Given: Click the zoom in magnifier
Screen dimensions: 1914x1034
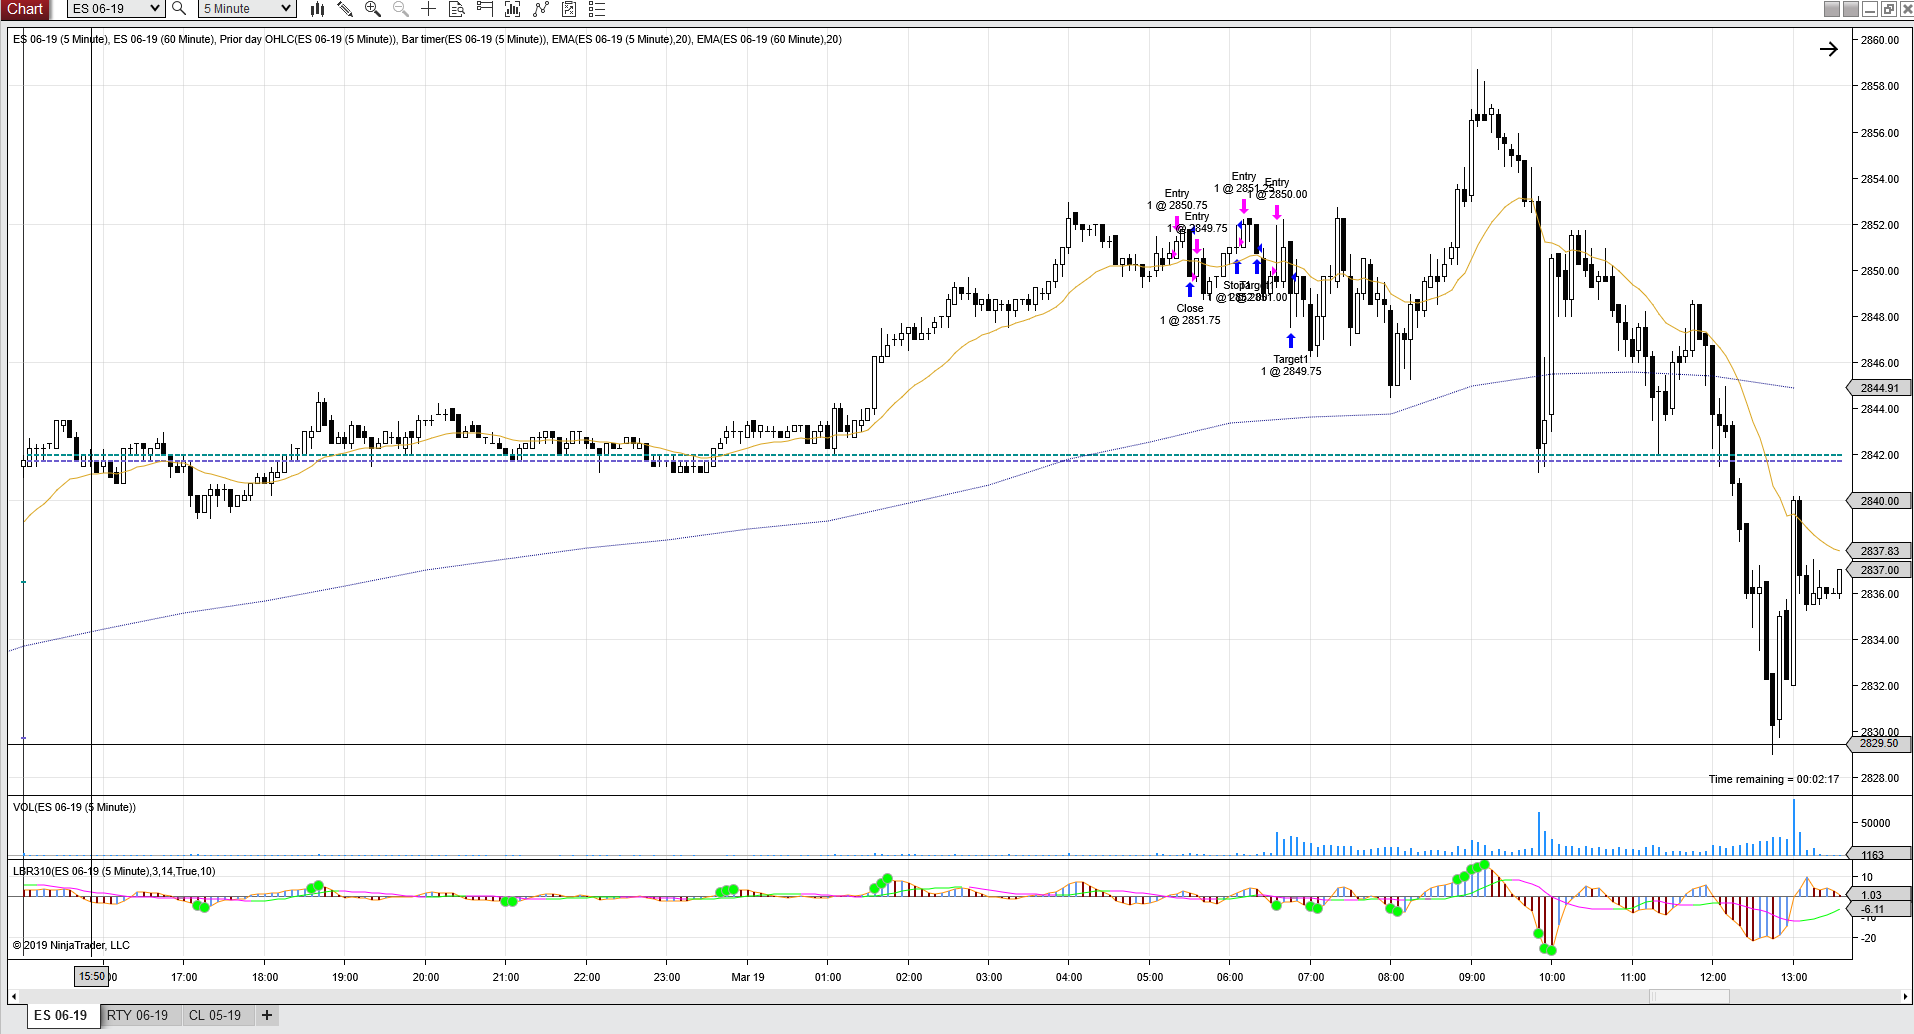Looking at the screenshot, I should (373, 9).
